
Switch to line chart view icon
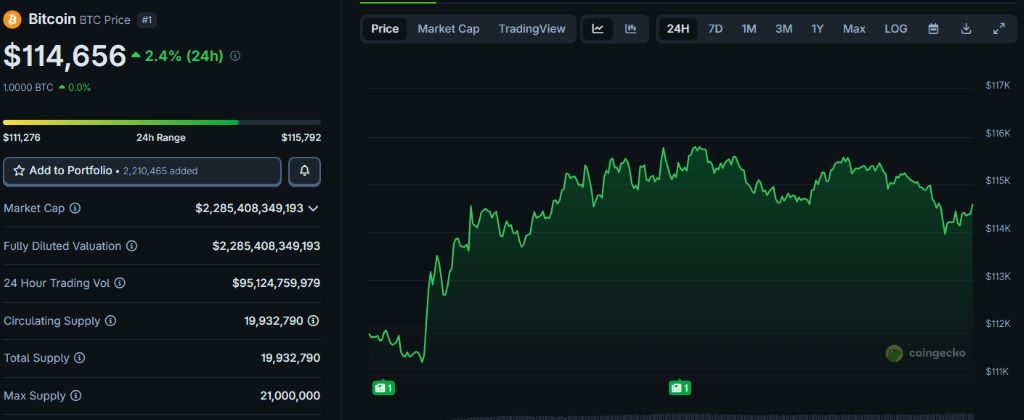[x=598, y=29]
